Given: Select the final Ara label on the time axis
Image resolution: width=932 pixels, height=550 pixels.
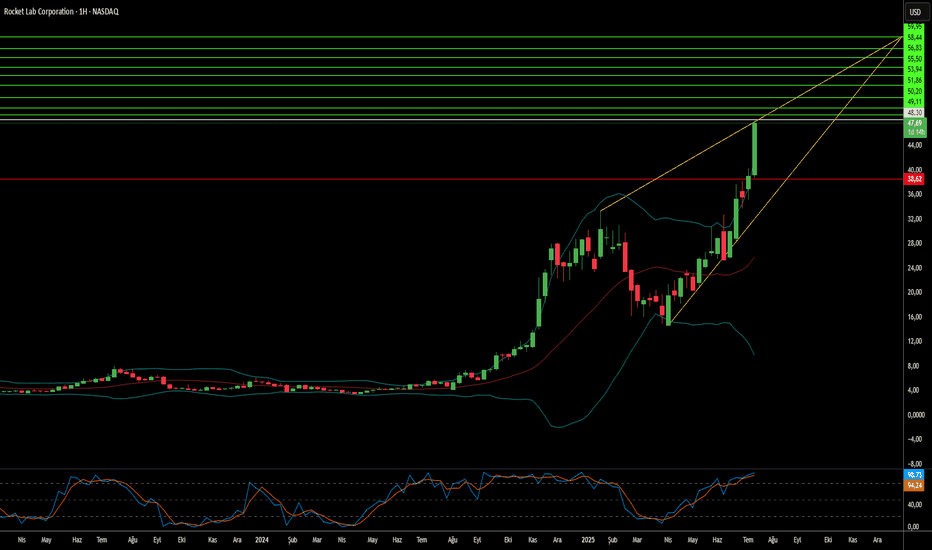Looking at the screenshot, I should tap(877, 540).
